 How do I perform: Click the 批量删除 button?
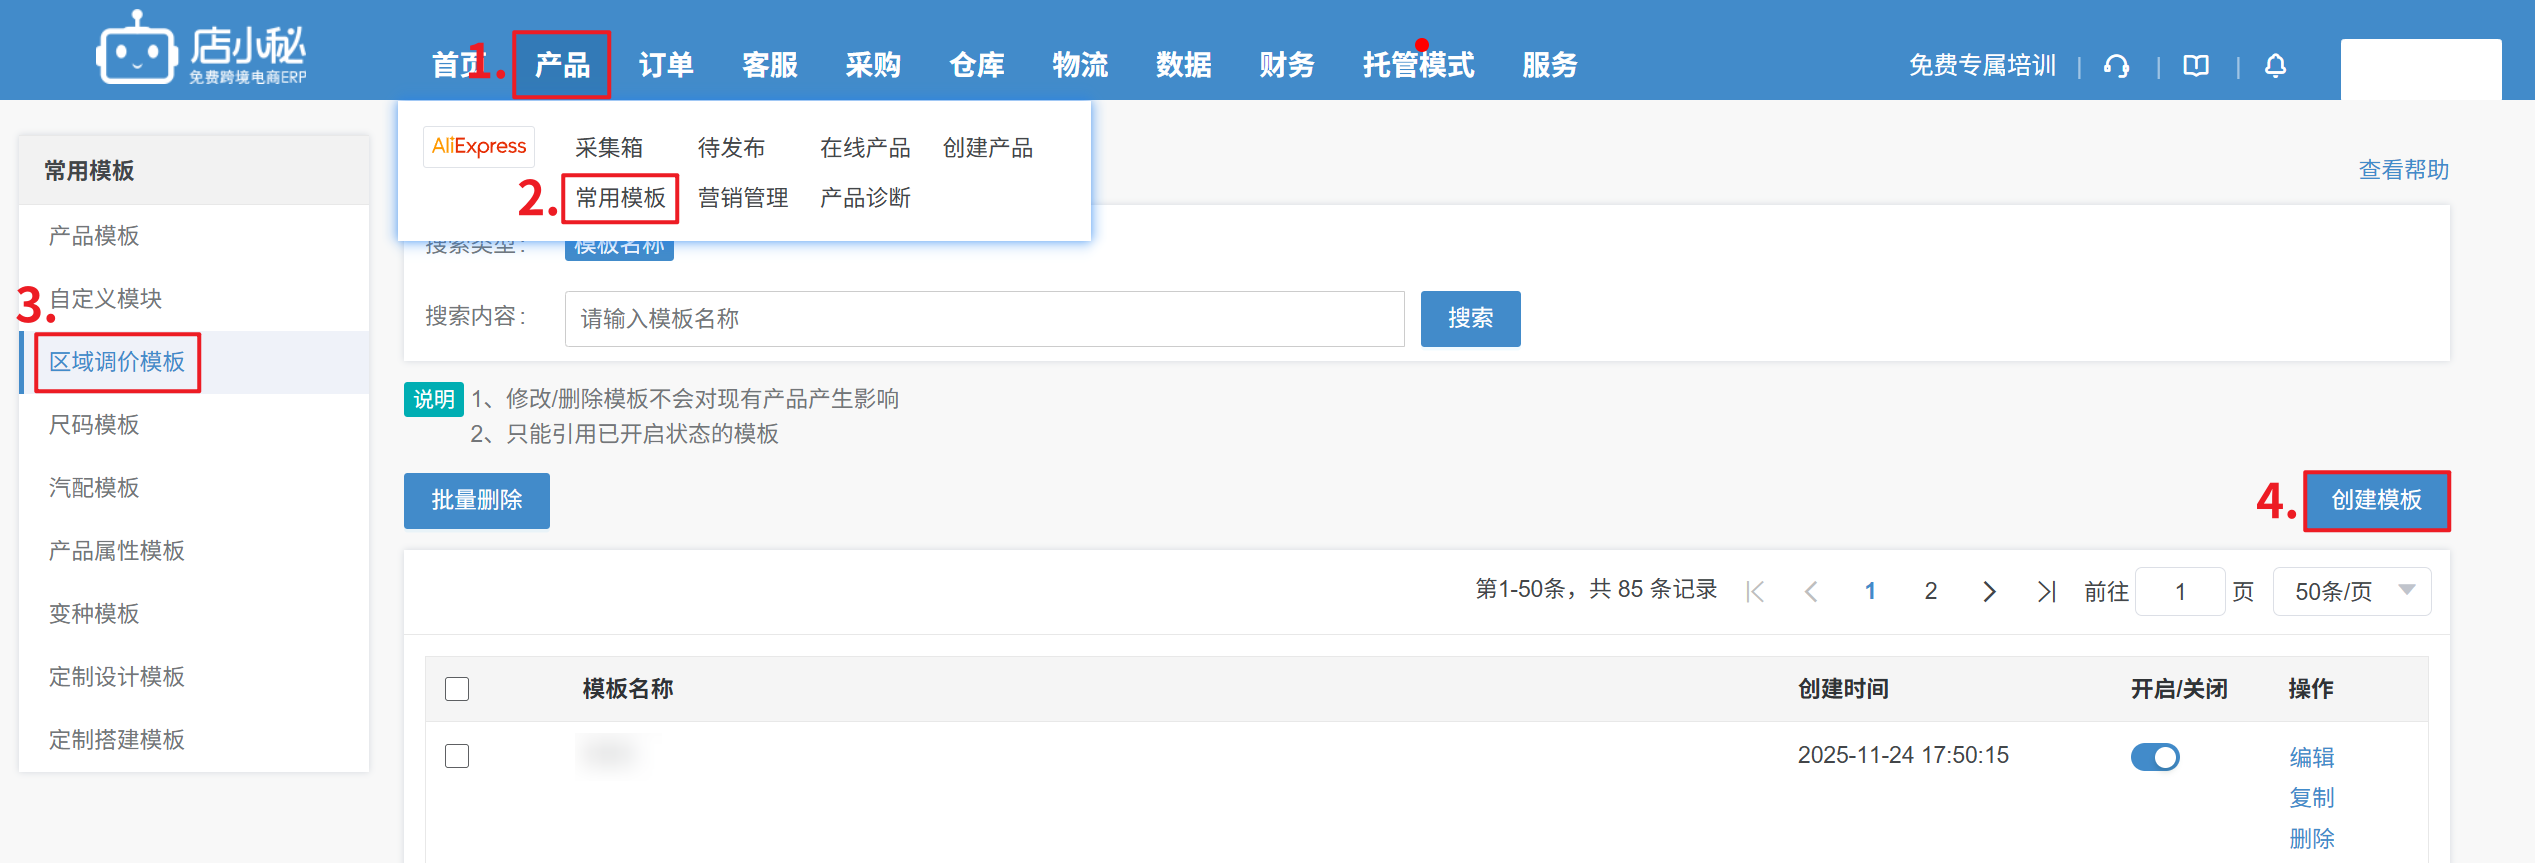[x=477, y=500]
